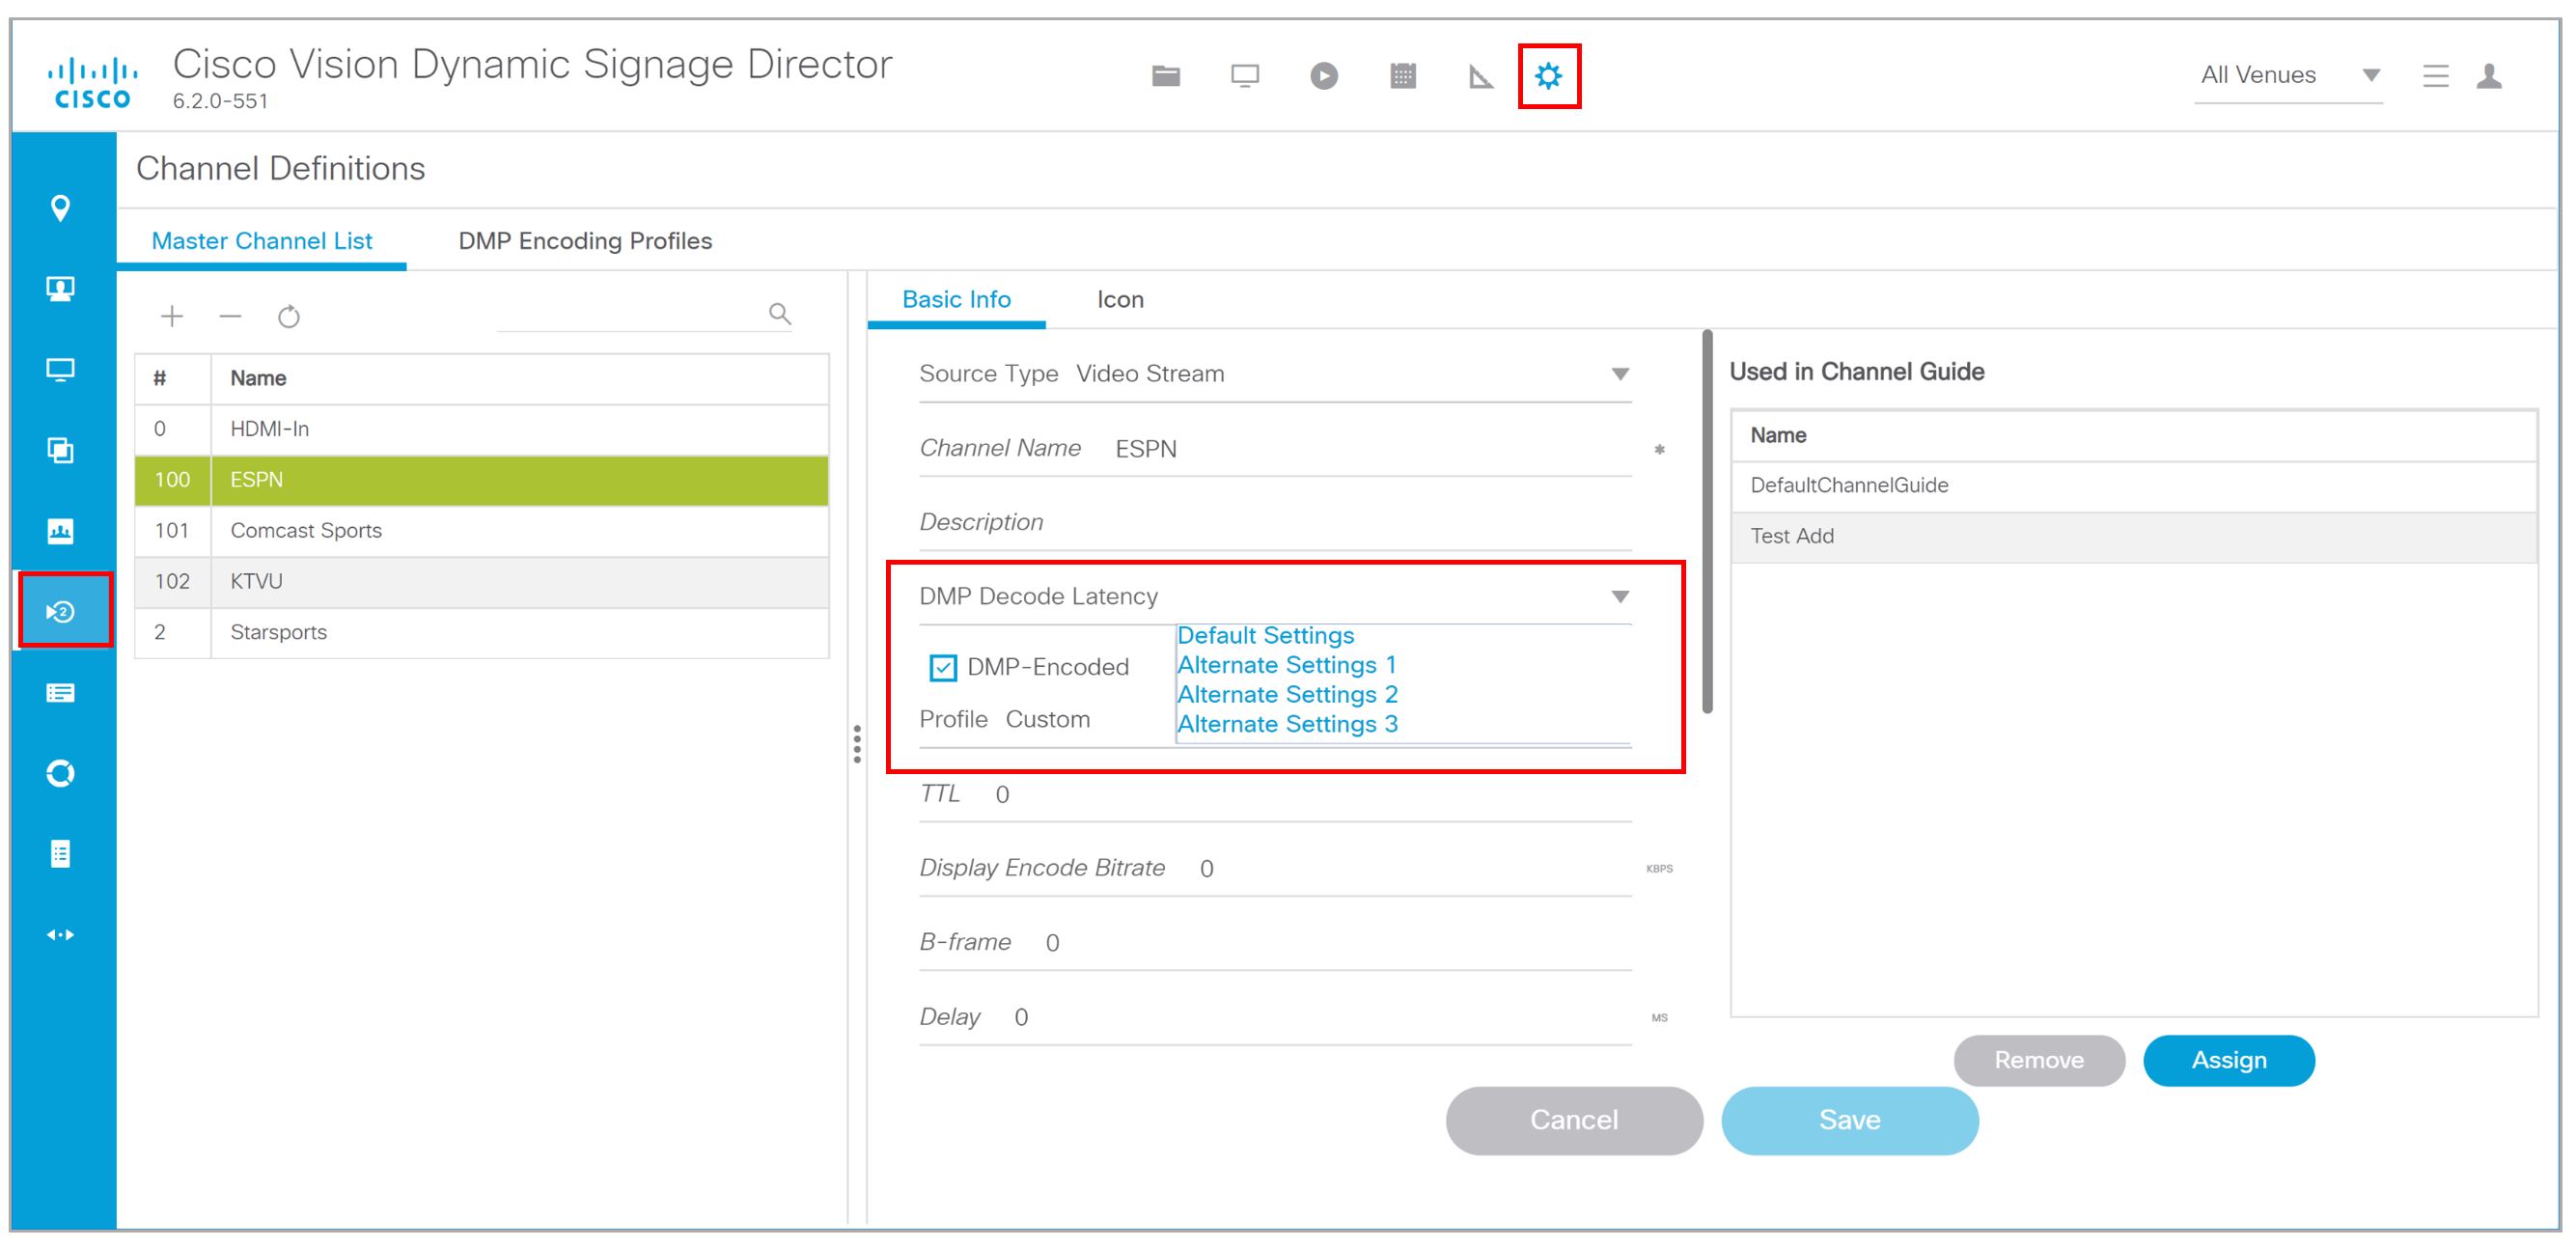Select the Starsports channel row

[x=482, y=633]
